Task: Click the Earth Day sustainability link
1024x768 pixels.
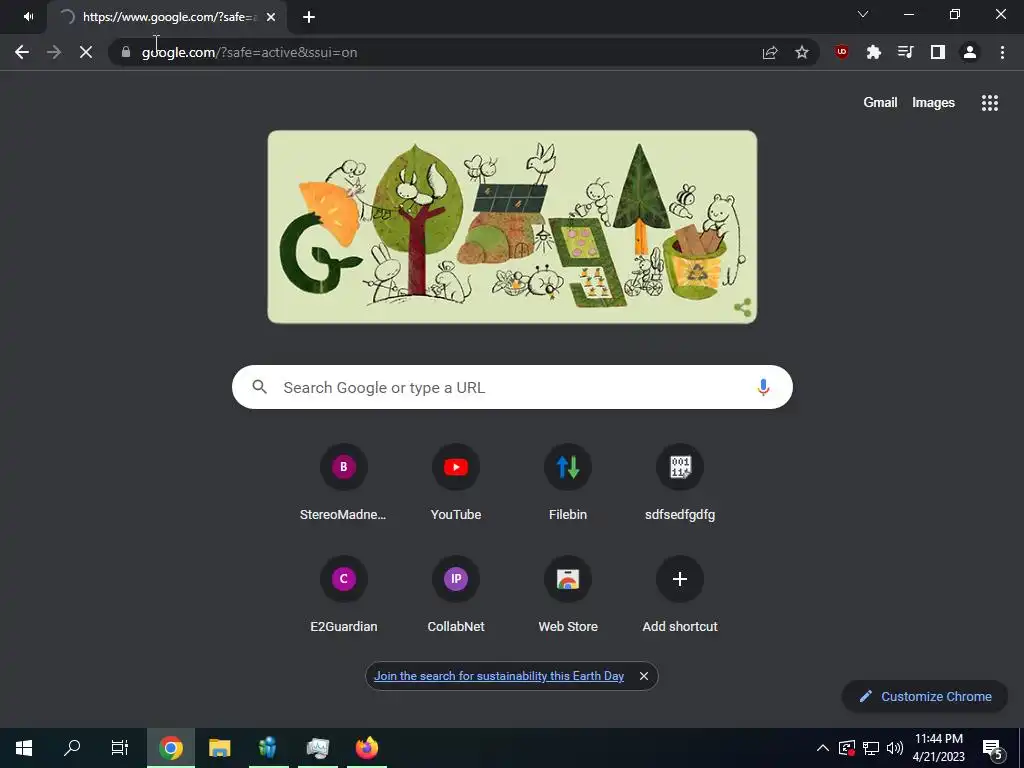Action: pos(498,676)
